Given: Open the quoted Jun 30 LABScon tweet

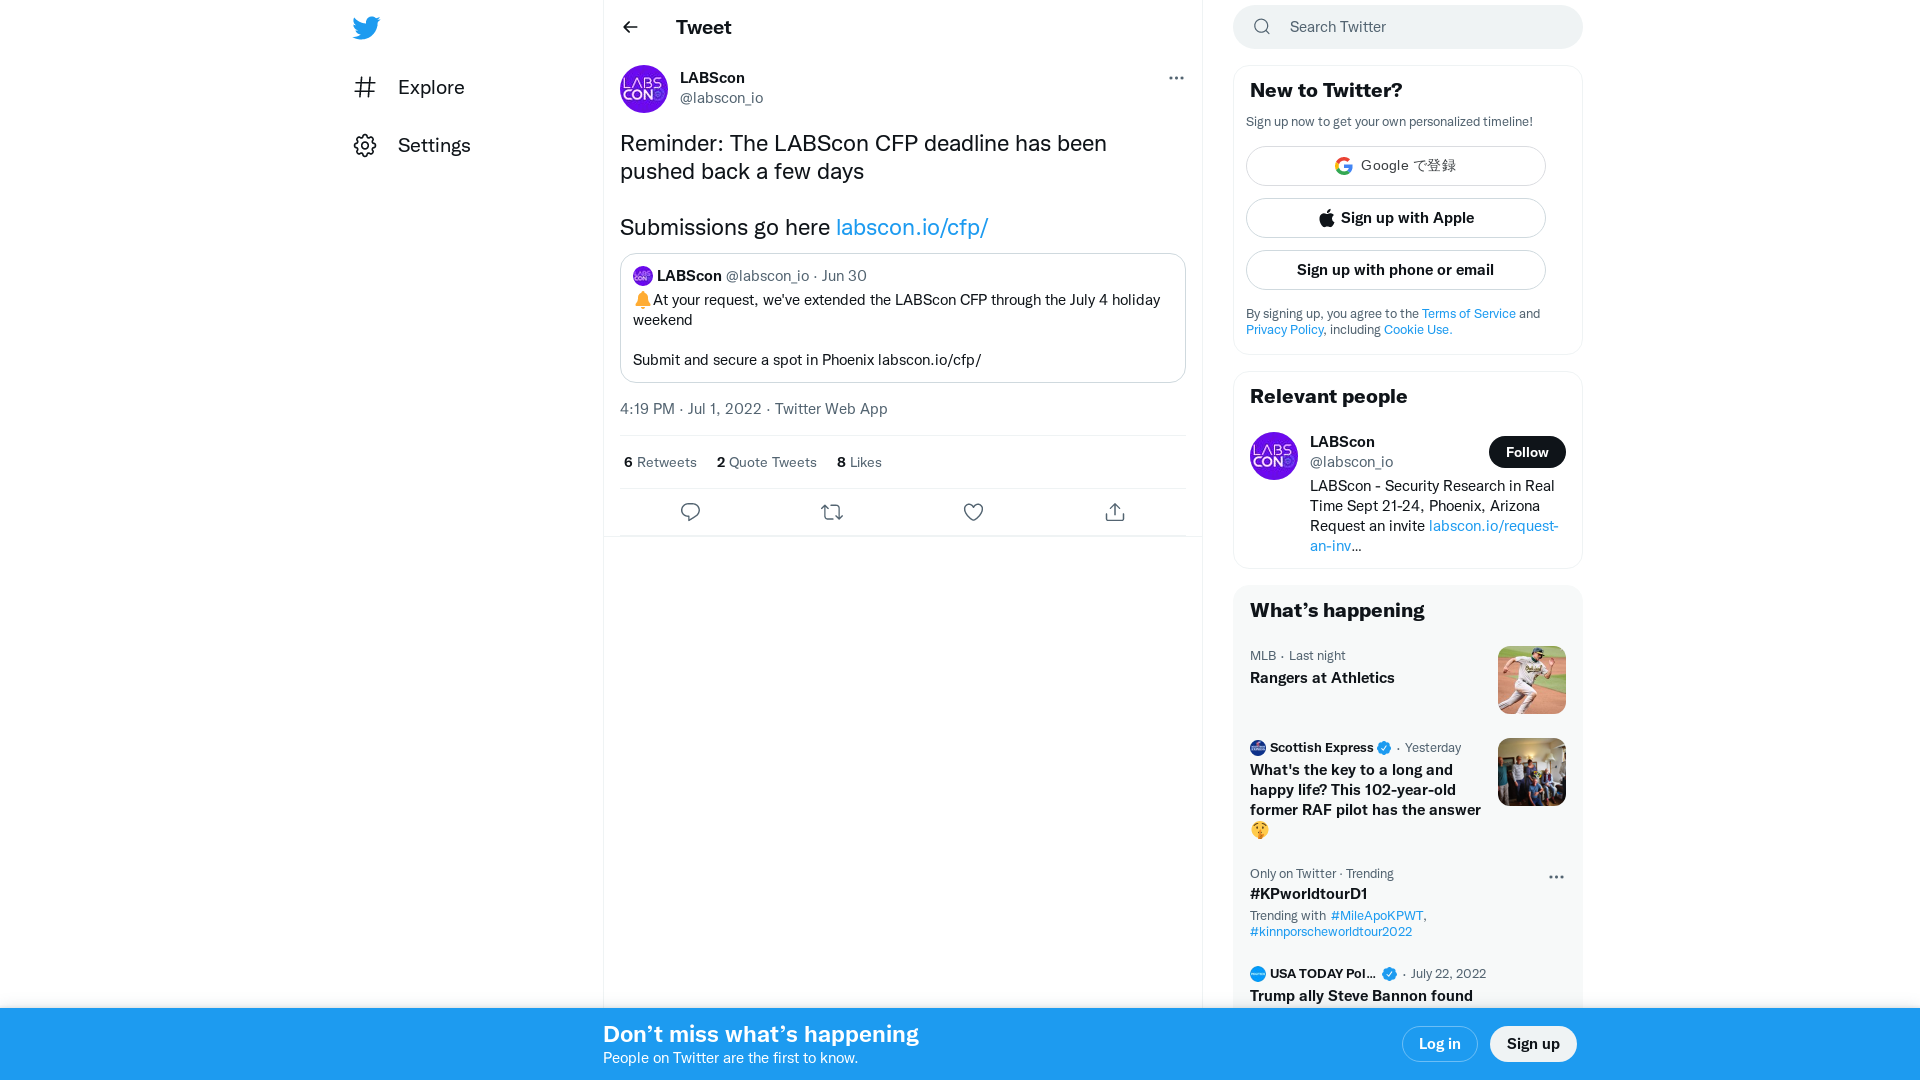Looking at the screenshot, I should coord(902,330).
